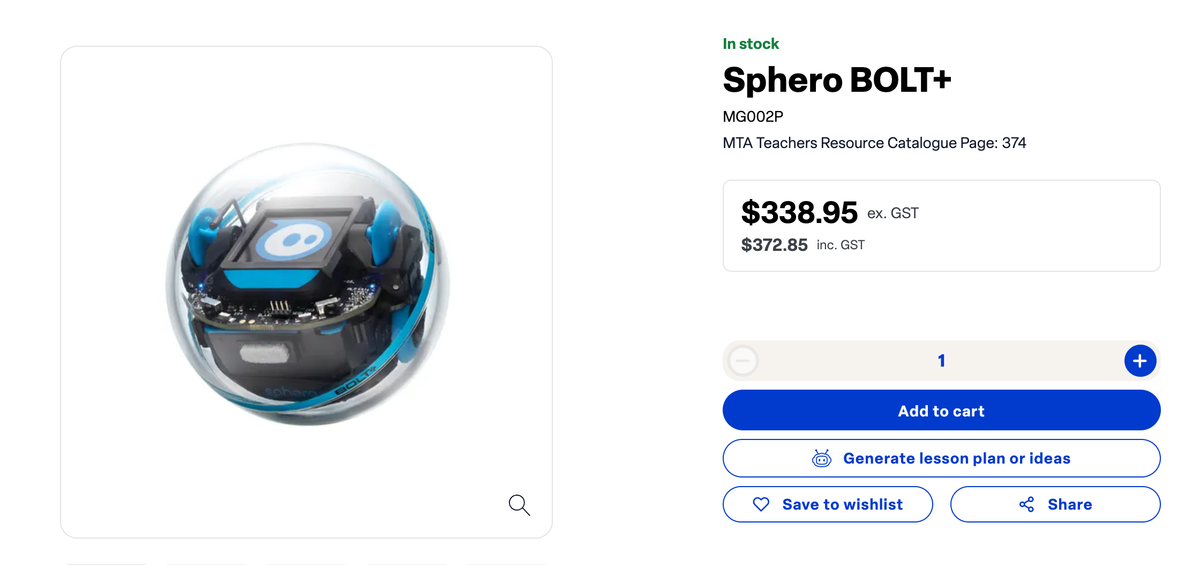Click the Share button label
This screenshot has height=565, width=1200.
[1069, 505]
